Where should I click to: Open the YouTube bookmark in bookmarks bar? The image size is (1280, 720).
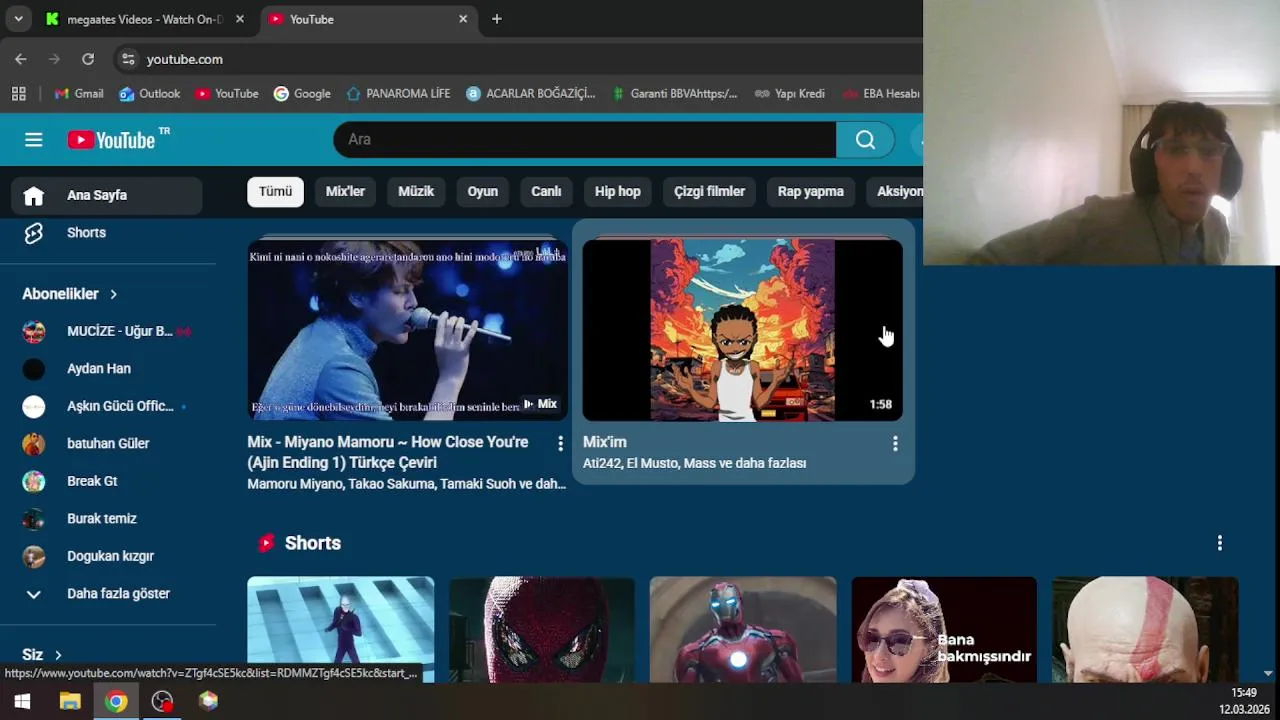click(x=227, y=93)
